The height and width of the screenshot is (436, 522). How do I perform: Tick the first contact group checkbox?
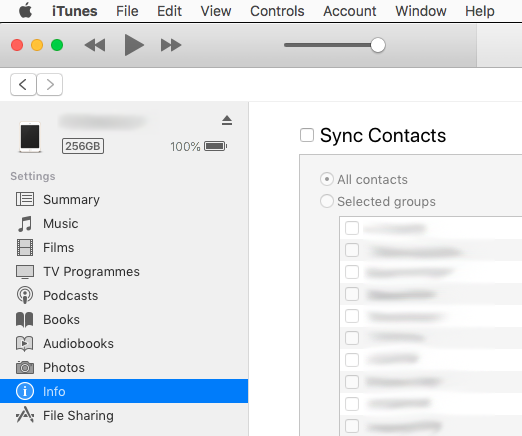pyautogui.click(x=352, y=228)
